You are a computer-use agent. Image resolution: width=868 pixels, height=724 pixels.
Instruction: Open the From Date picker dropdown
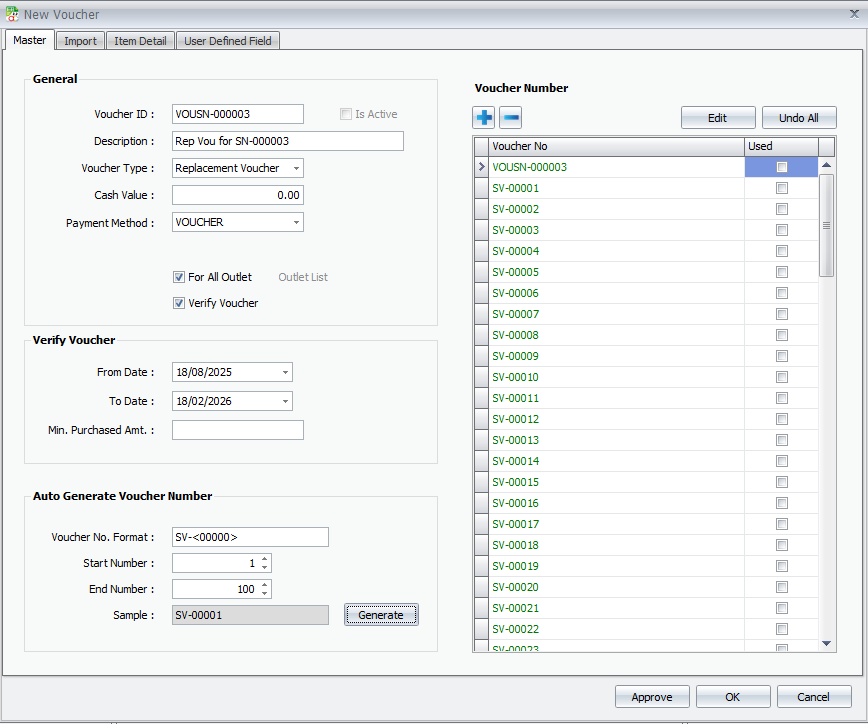285,373
